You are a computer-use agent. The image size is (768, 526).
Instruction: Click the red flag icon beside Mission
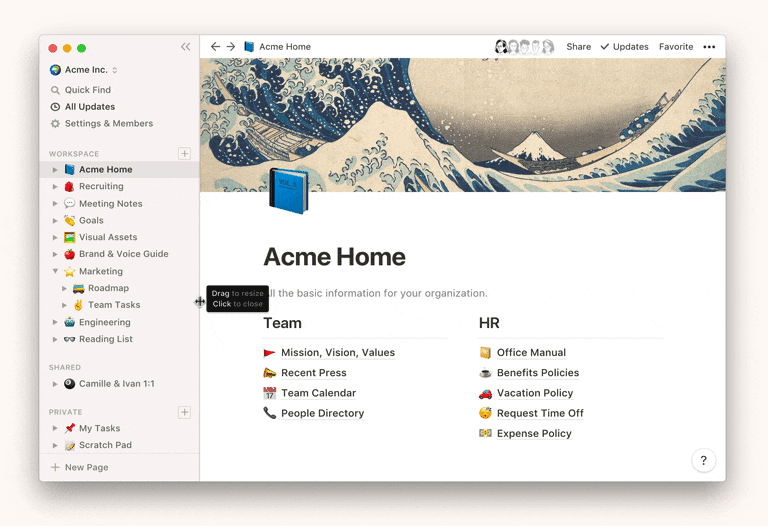click(x=269, y=353)
